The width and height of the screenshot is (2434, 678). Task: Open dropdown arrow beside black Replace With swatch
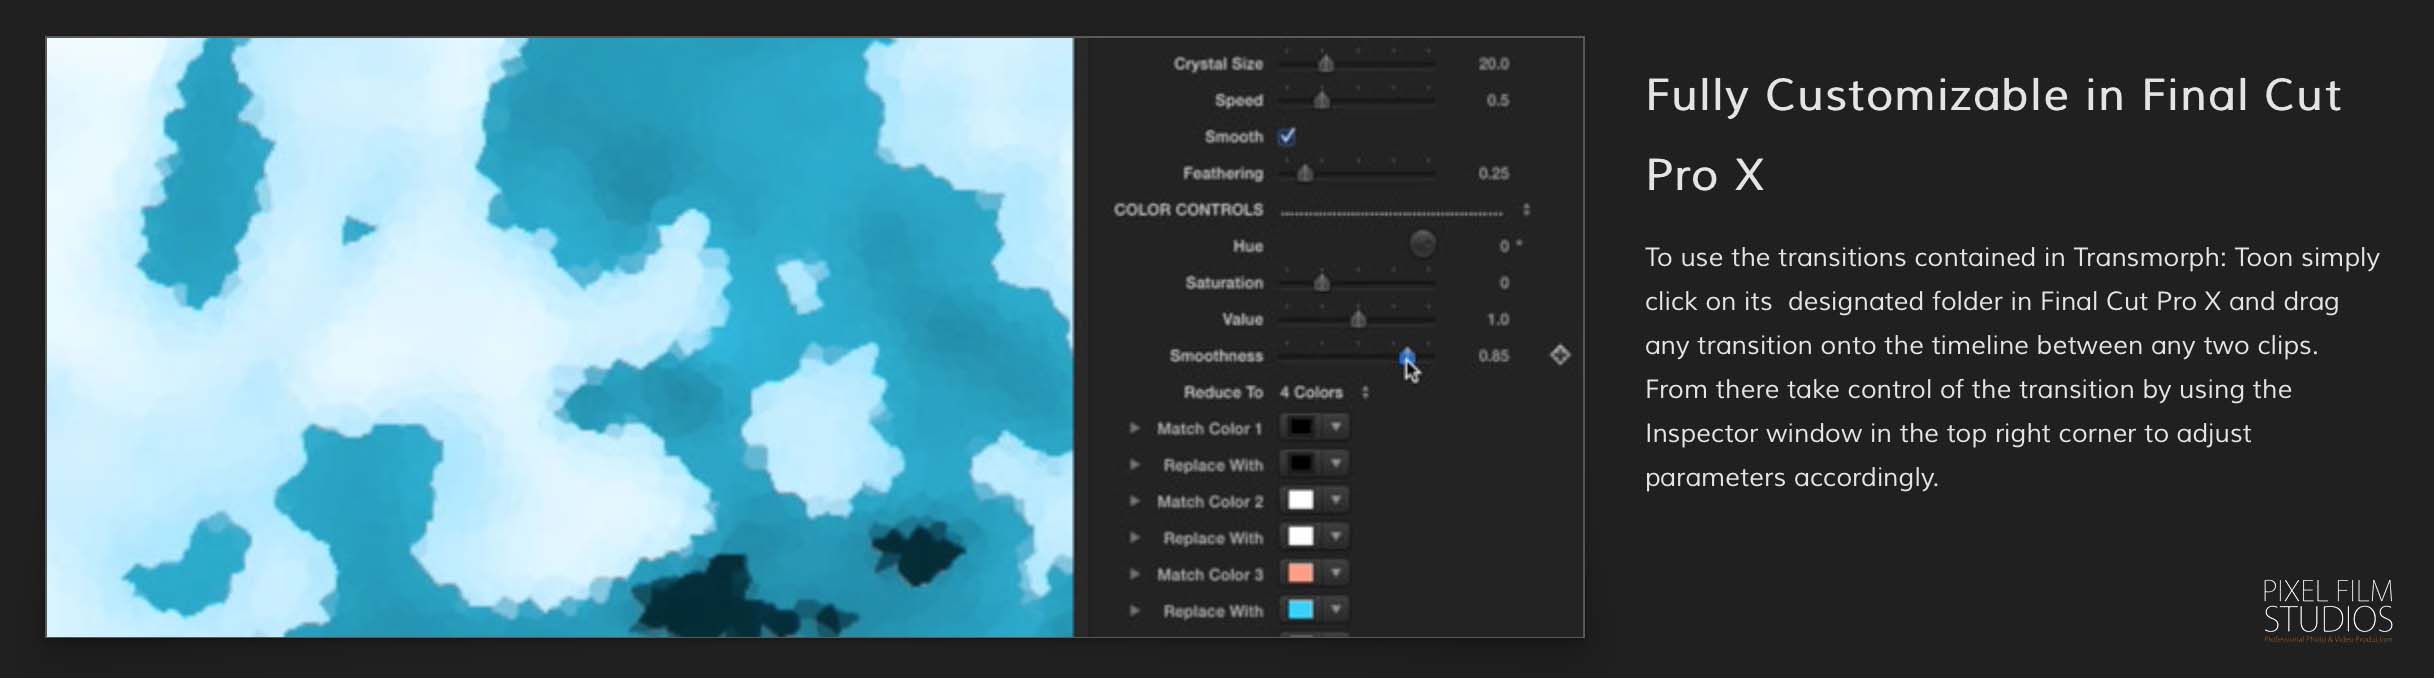[1336, 463]
